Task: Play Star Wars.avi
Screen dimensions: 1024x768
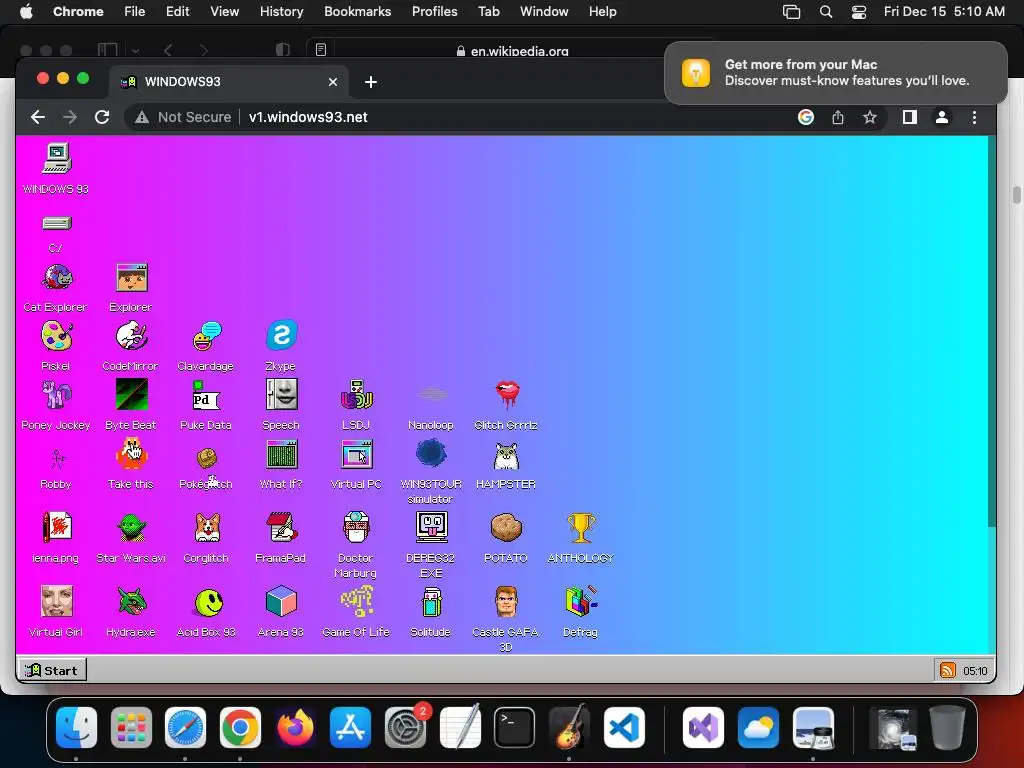Action: [131, 528]
